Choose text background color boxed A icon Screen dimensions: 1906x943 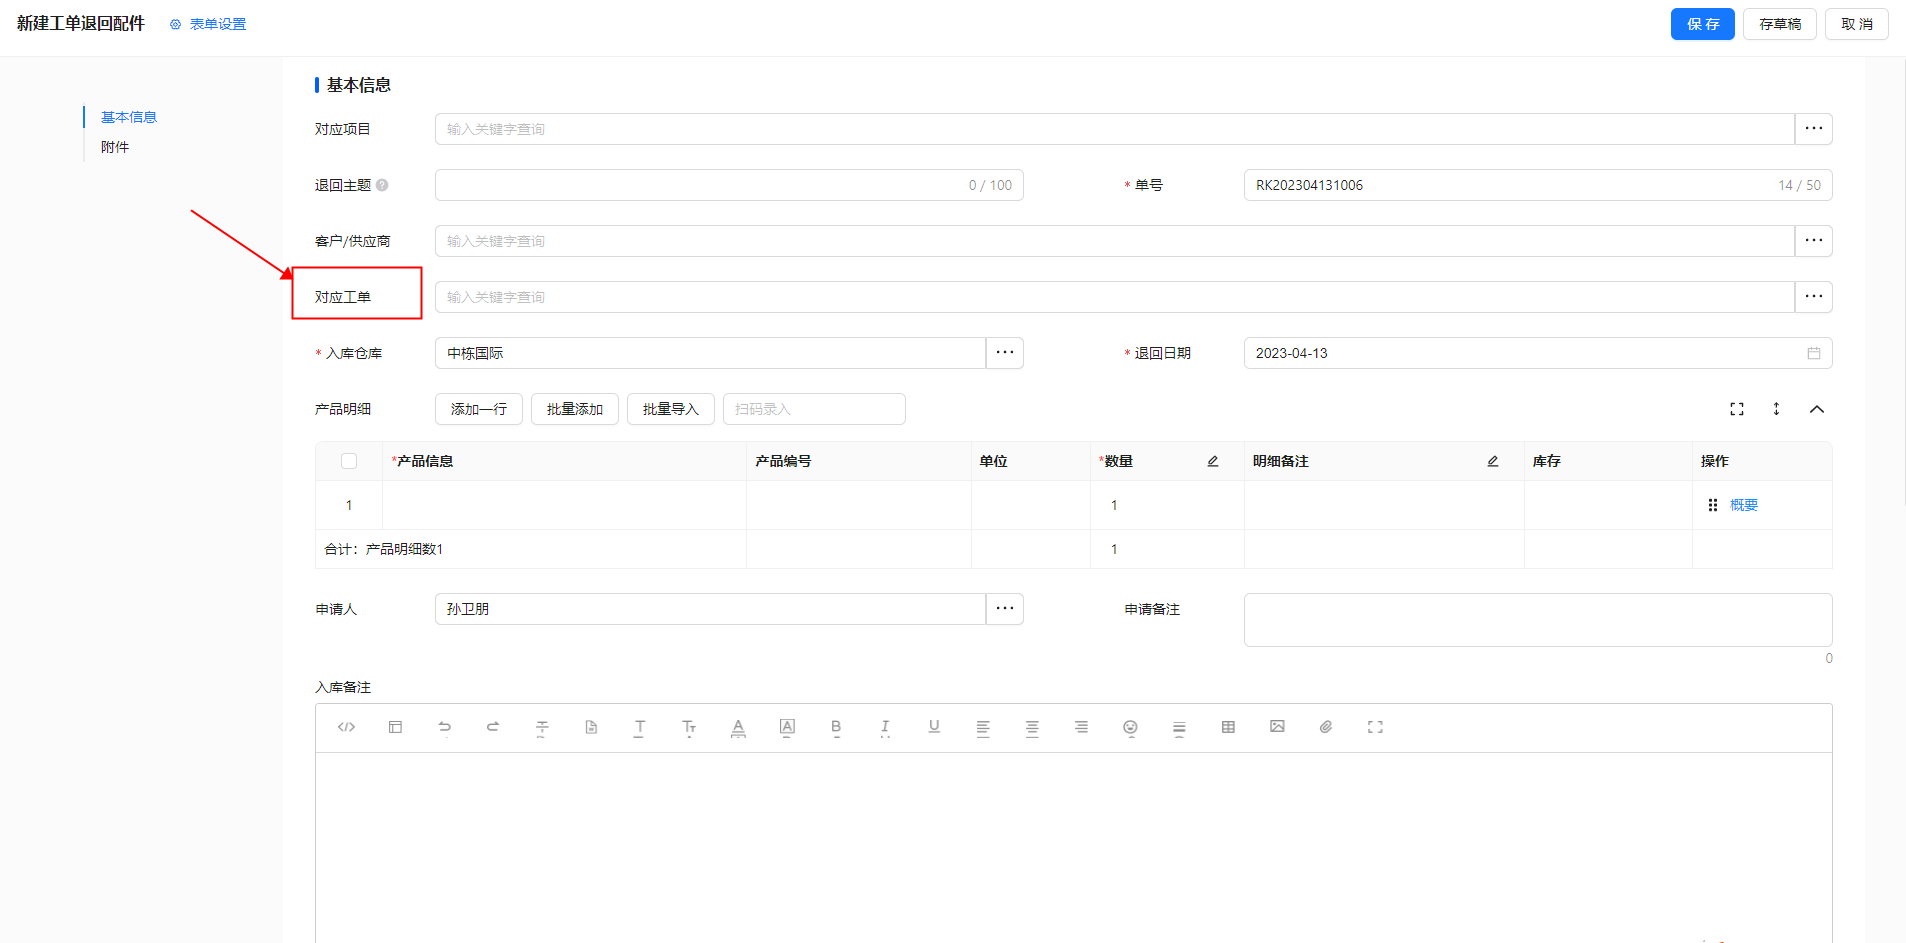point(787,728)
